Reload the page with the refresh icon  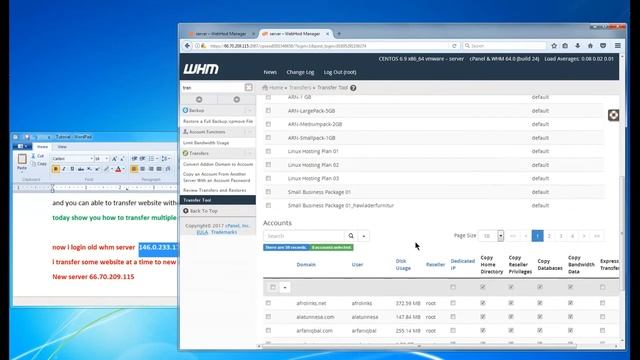(454, 46)
